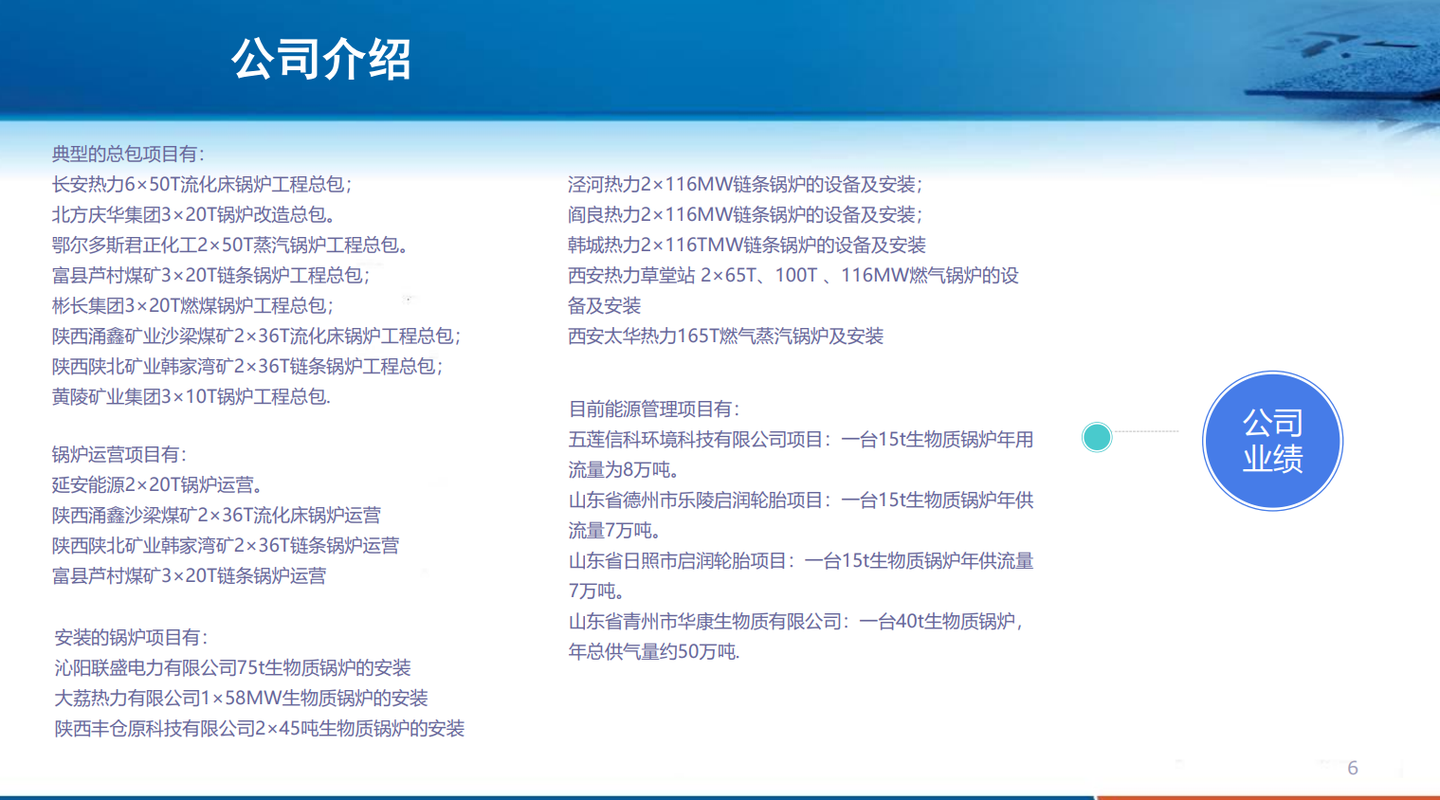Click line 富县芦村煤矿3×20T链条锅炉运营
Image resolution: width=1440 pixels, height=800 pixels.
[189, 576]
